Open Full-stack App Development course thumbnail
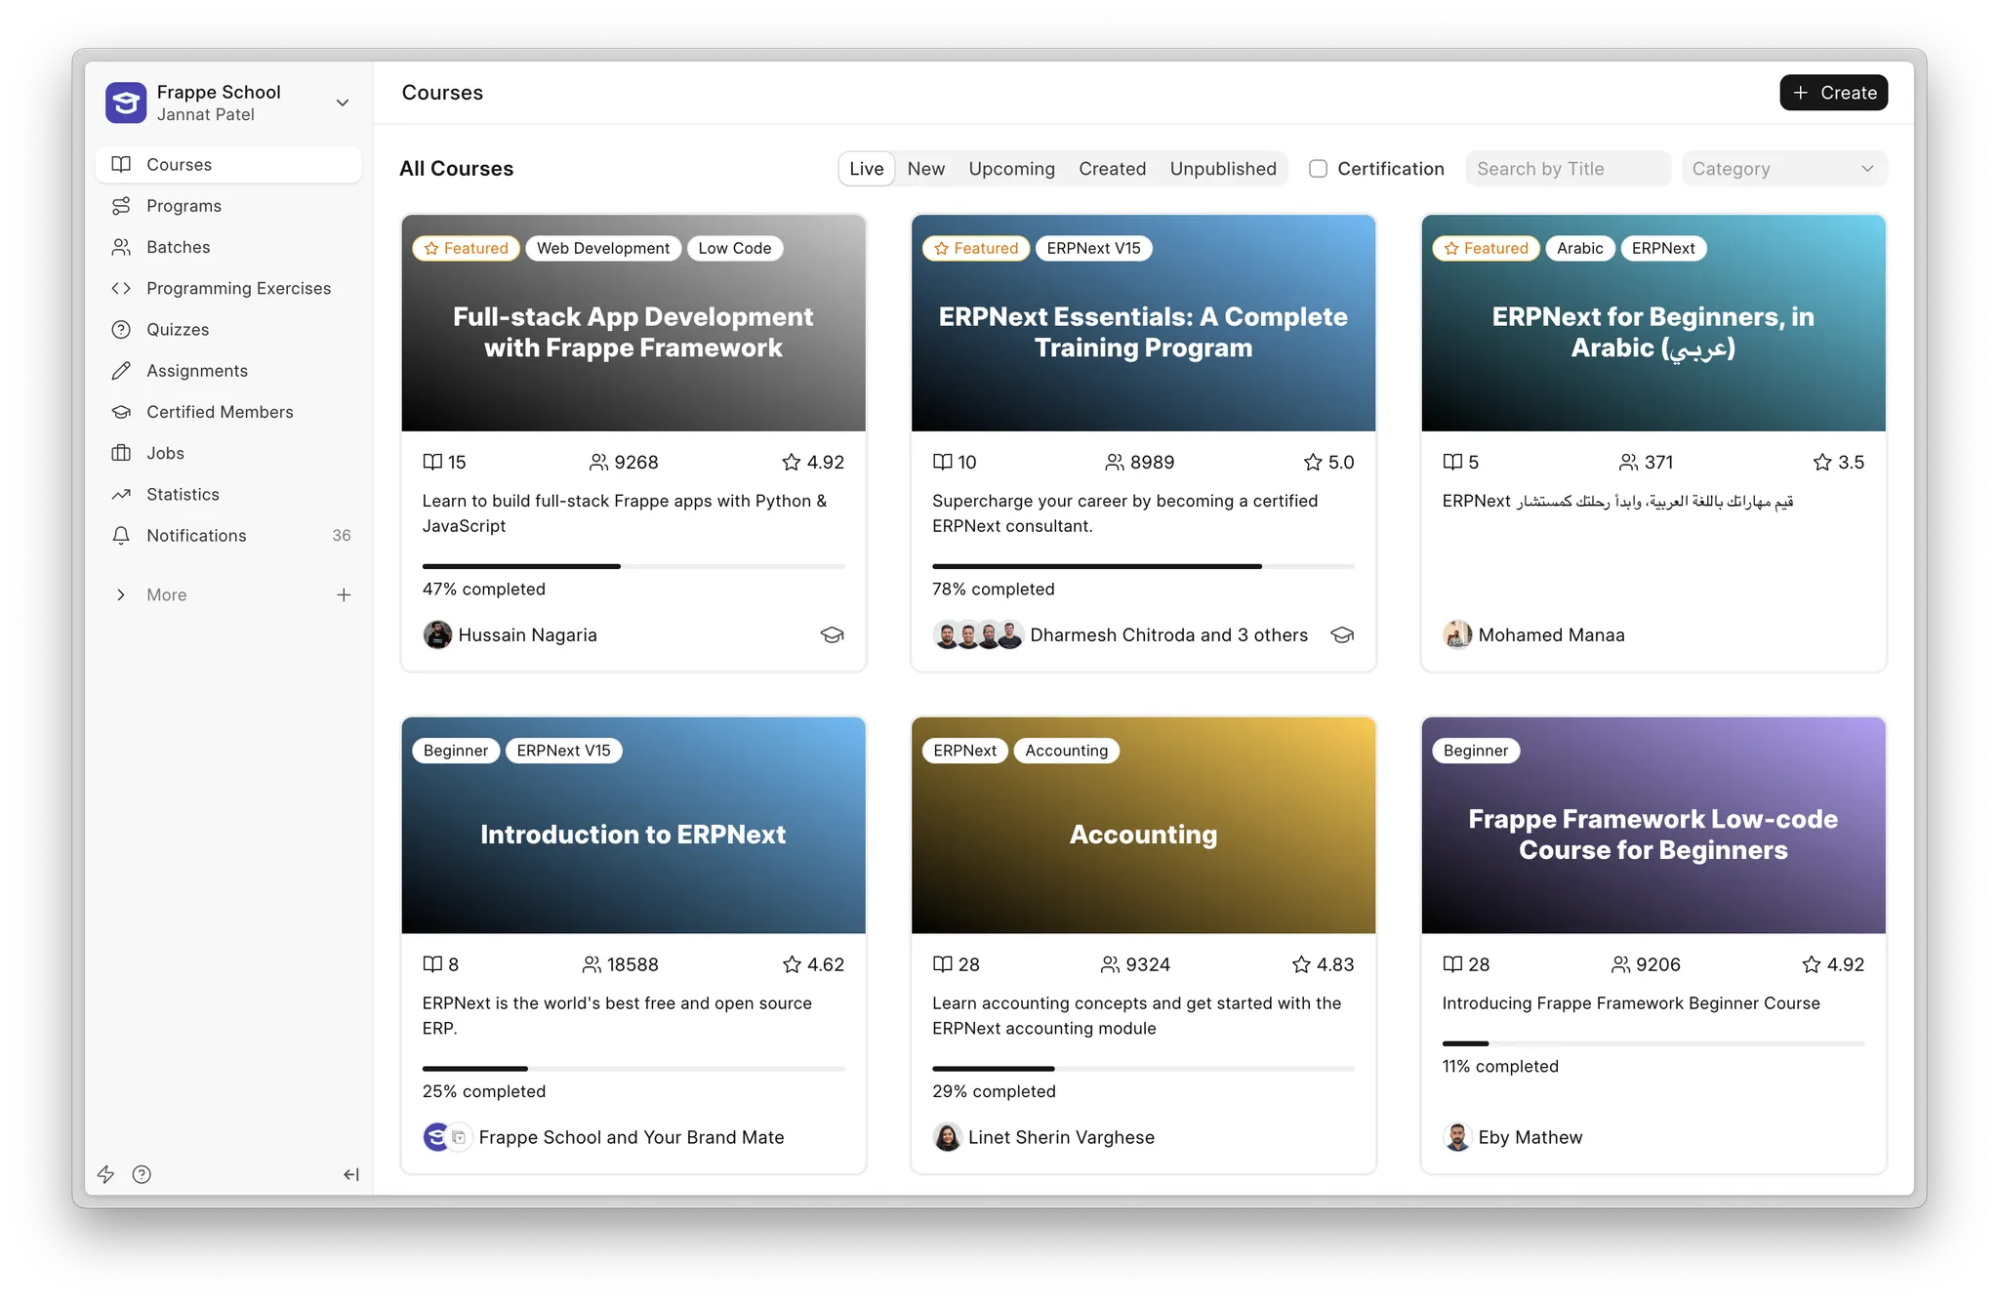The image size is (1999, 1304). (633, 323)
